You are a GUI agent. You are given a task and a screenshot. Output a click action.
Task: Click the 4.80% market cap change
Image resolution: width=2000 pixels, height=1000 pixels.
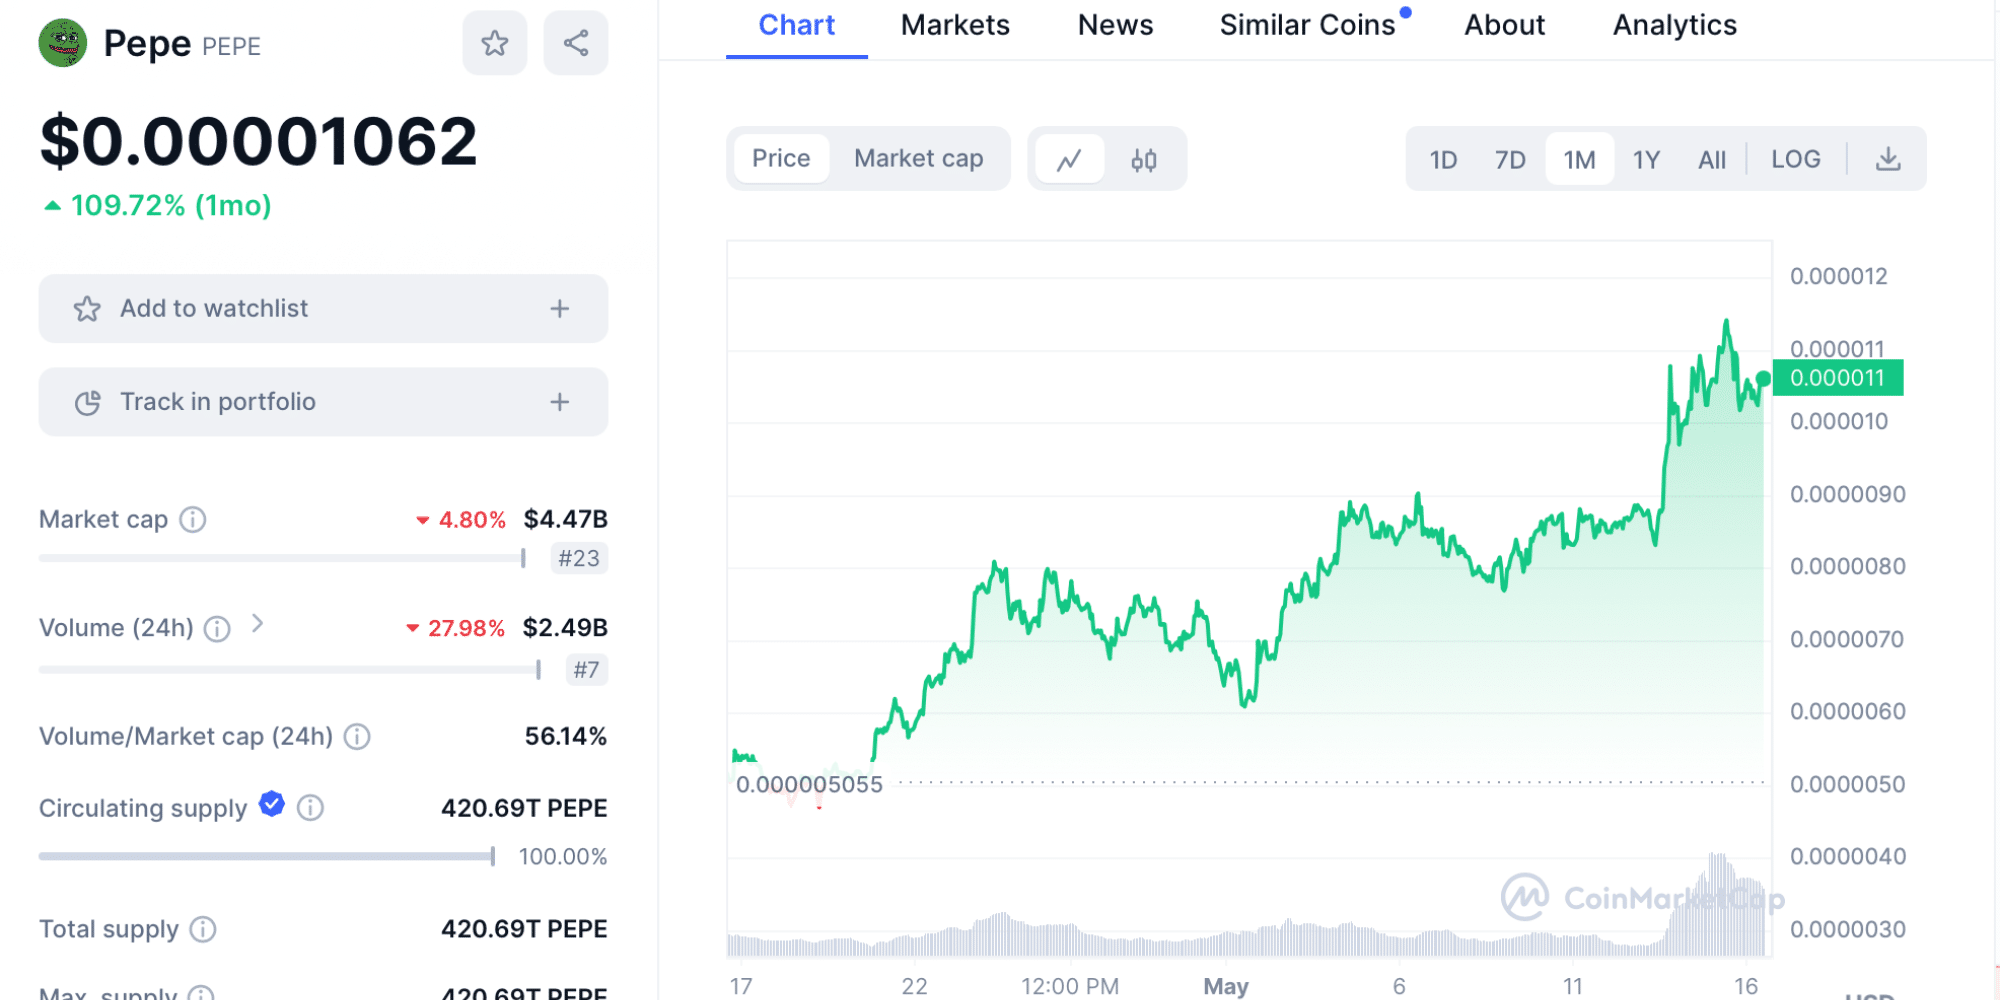coord(462,520)
